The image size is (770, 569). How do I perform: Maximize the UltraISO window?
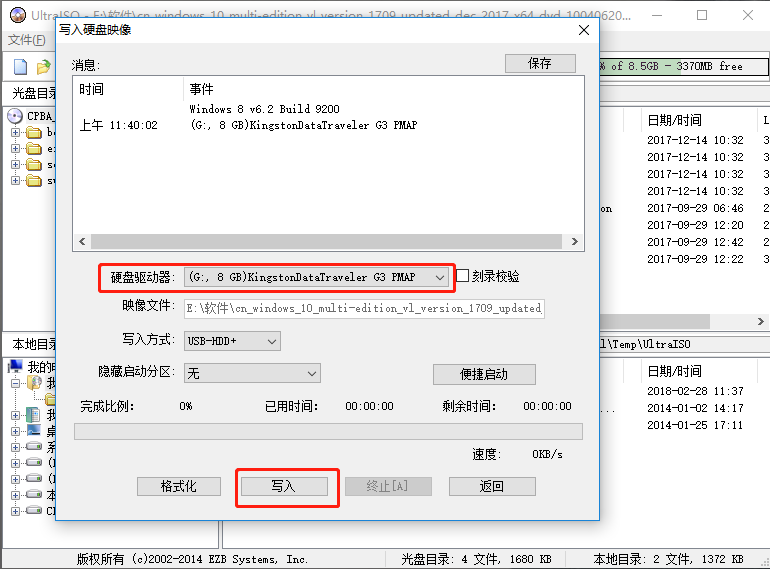click(x=702, y=15)
